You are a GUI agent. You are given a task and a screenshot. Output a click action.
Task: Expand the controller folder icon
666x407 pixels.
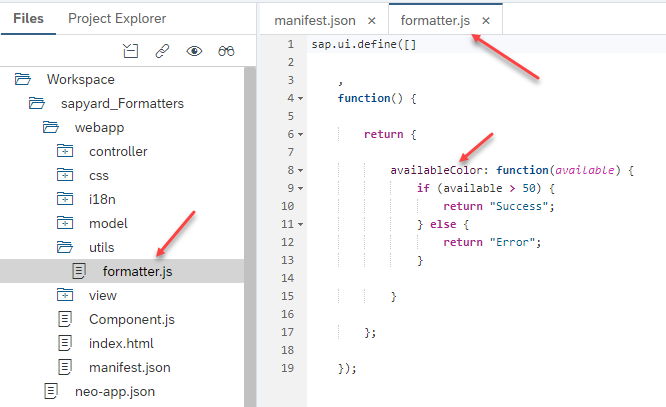[x=65, y=151]
